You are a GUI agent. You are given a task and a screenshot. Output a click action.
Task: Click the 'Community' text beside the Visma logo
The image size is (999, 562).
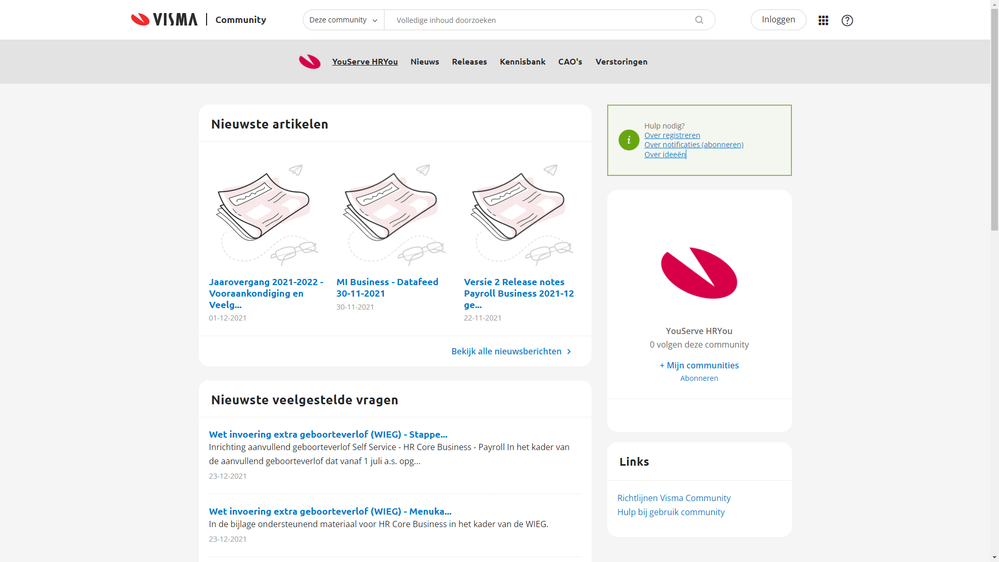241,20
